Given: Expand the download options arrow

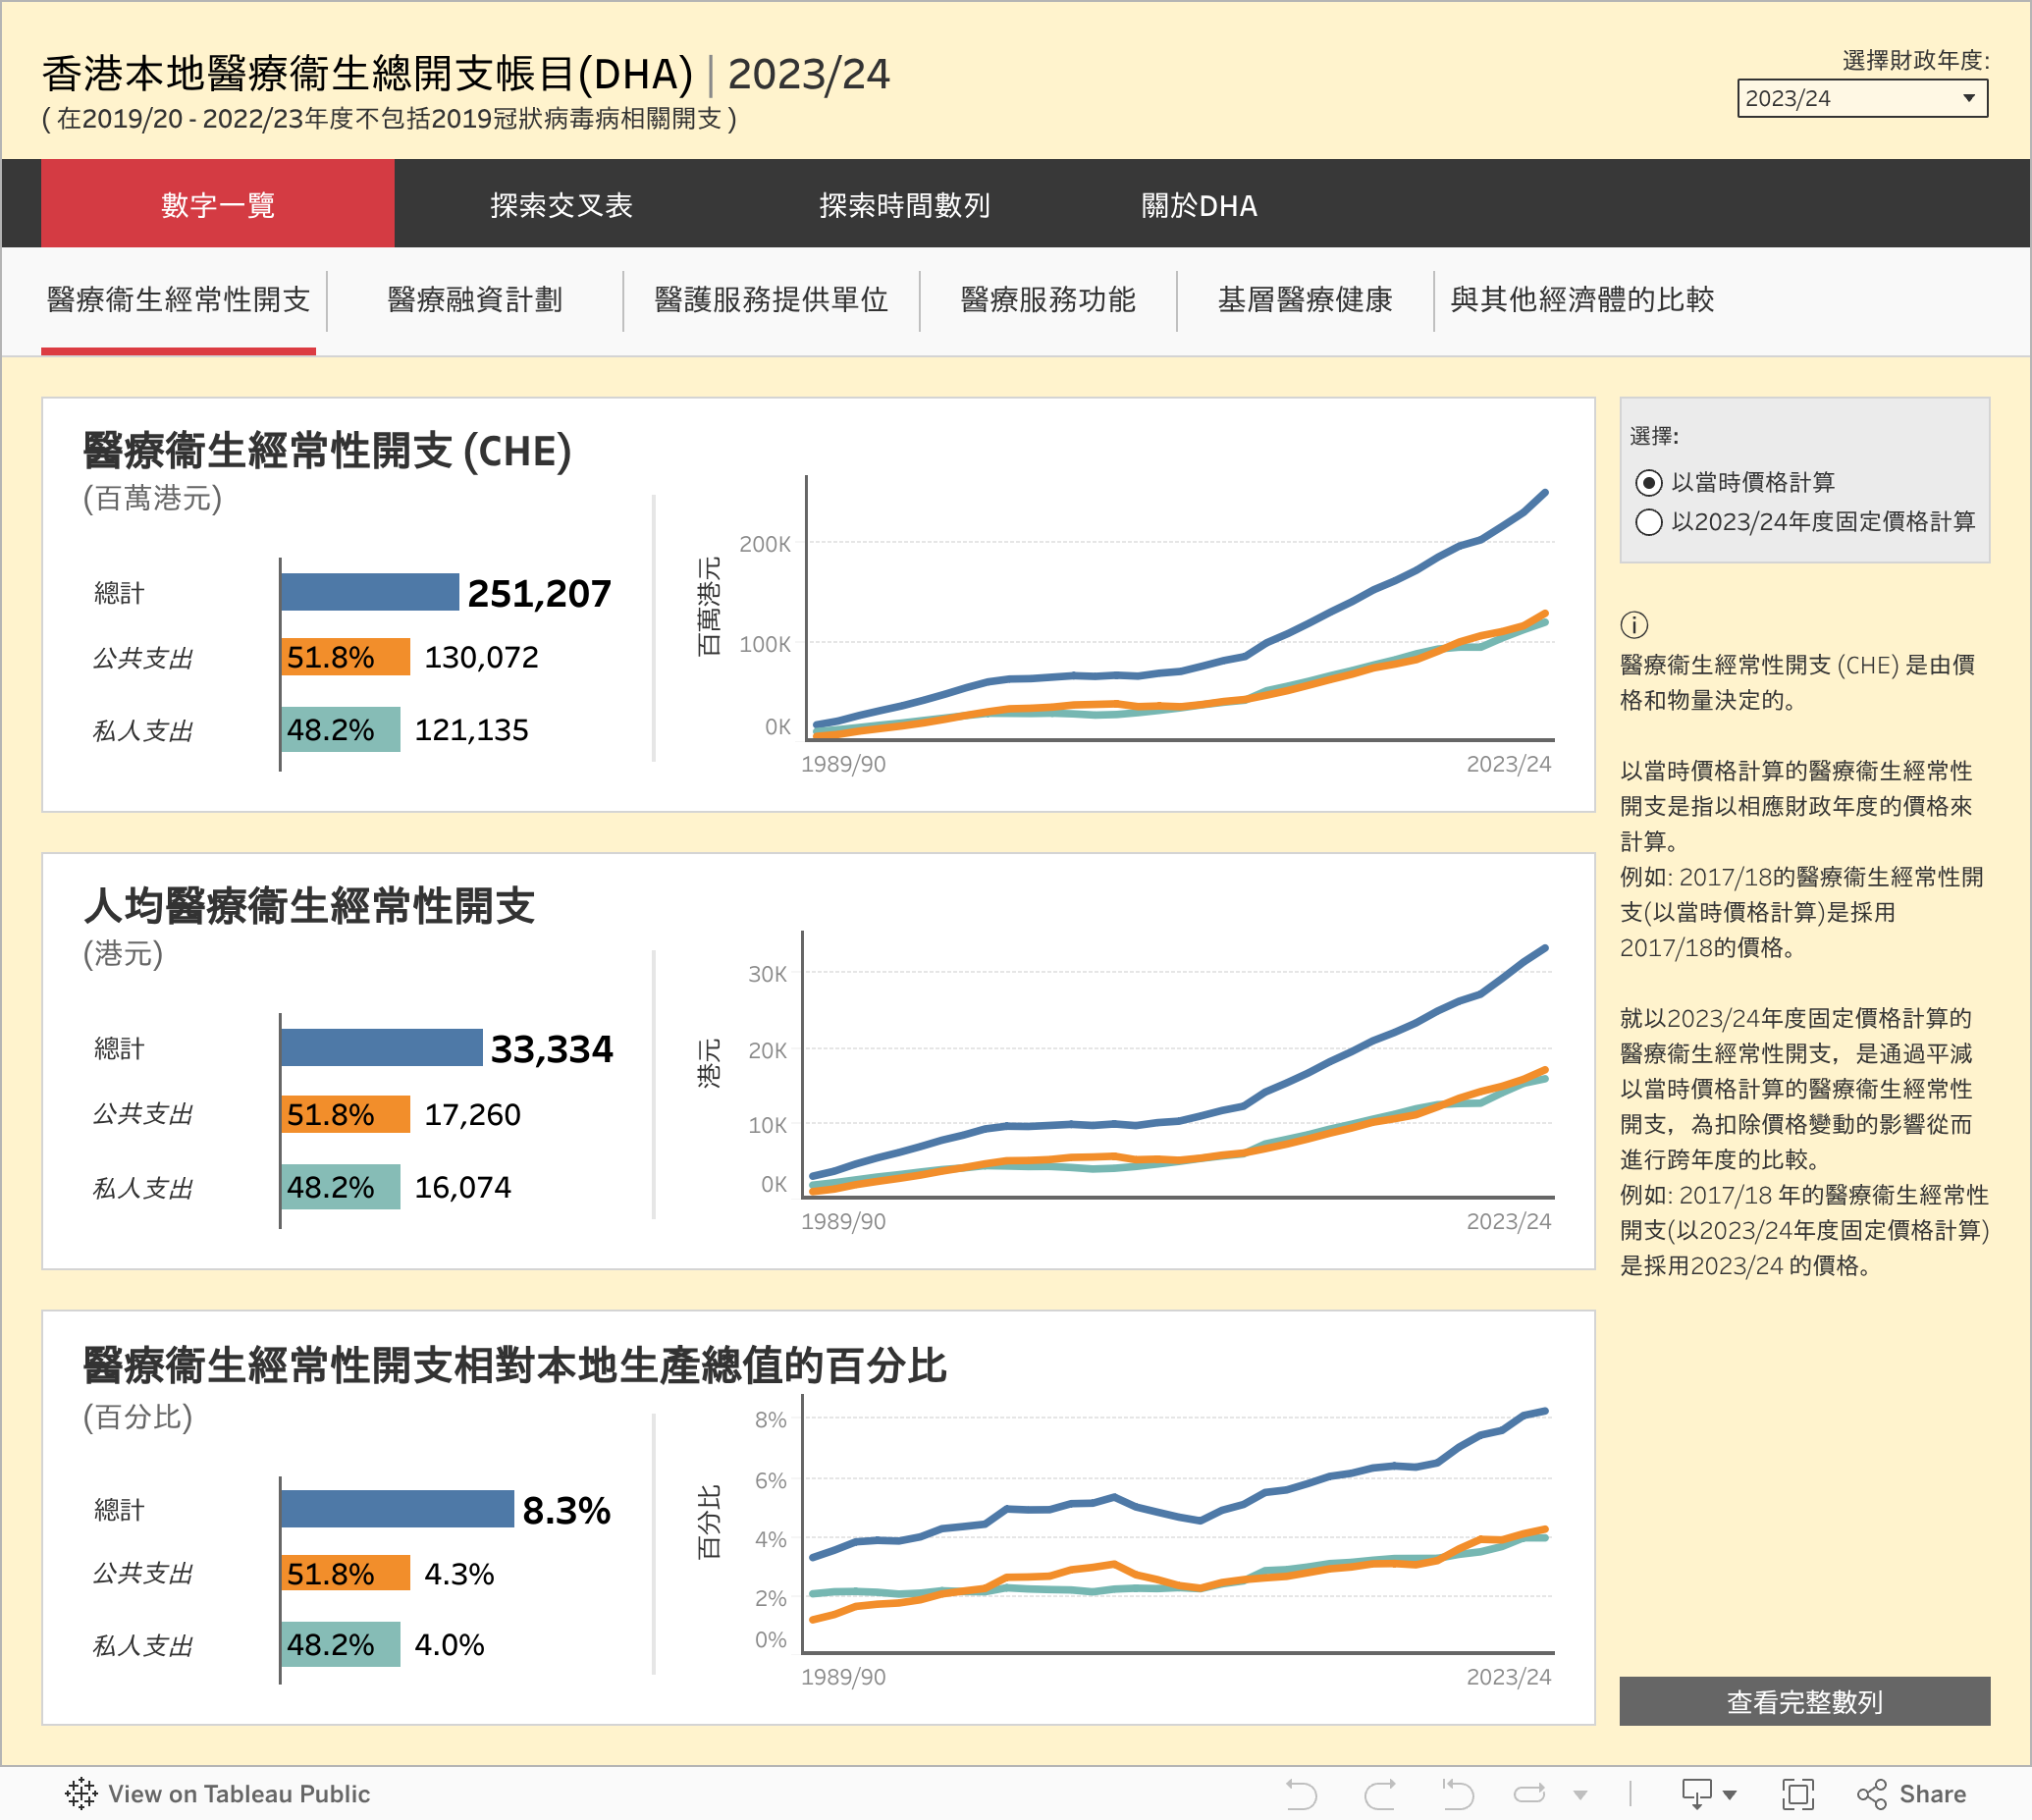Looking at the screenshot, I should coord(1730,1795).
